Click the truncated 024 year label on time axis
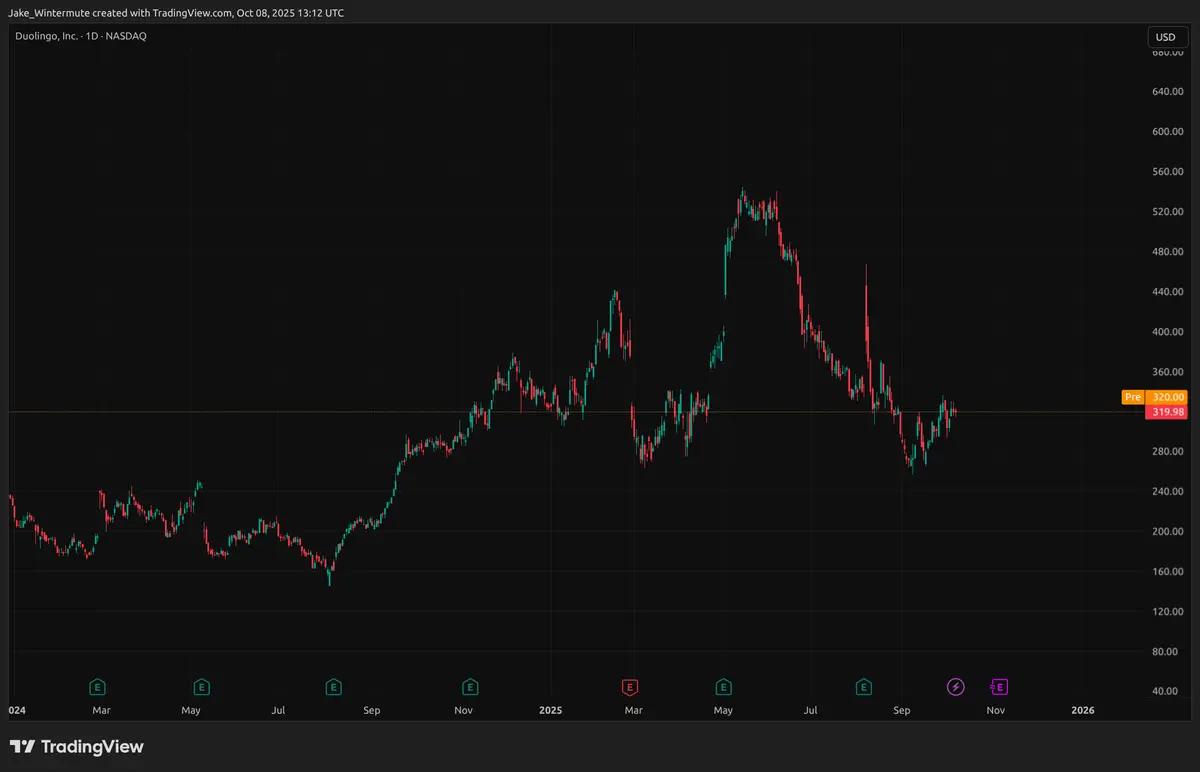The width and height of the screenshot is (1200, 772). point(17,710)
